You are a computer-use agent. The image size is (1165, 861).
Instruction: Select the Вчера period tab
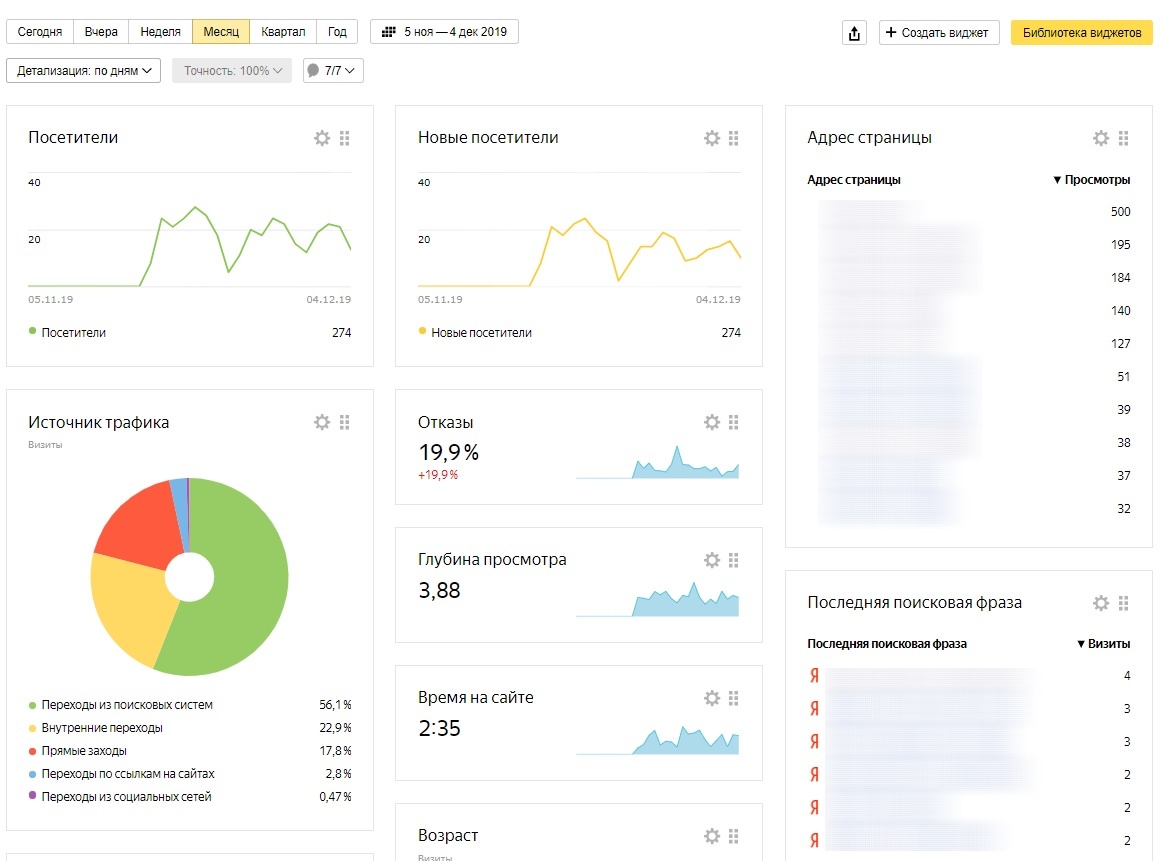[x=101, y=32]
